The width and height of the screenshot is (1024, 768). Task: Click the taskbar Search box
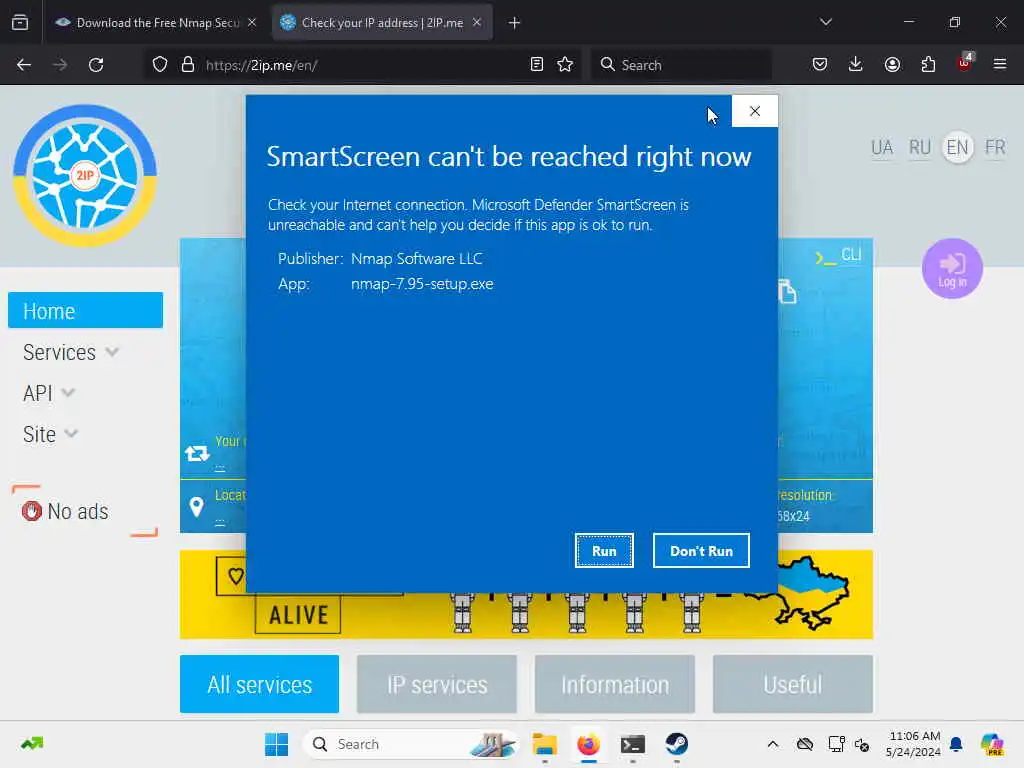[x=411, y=744]
